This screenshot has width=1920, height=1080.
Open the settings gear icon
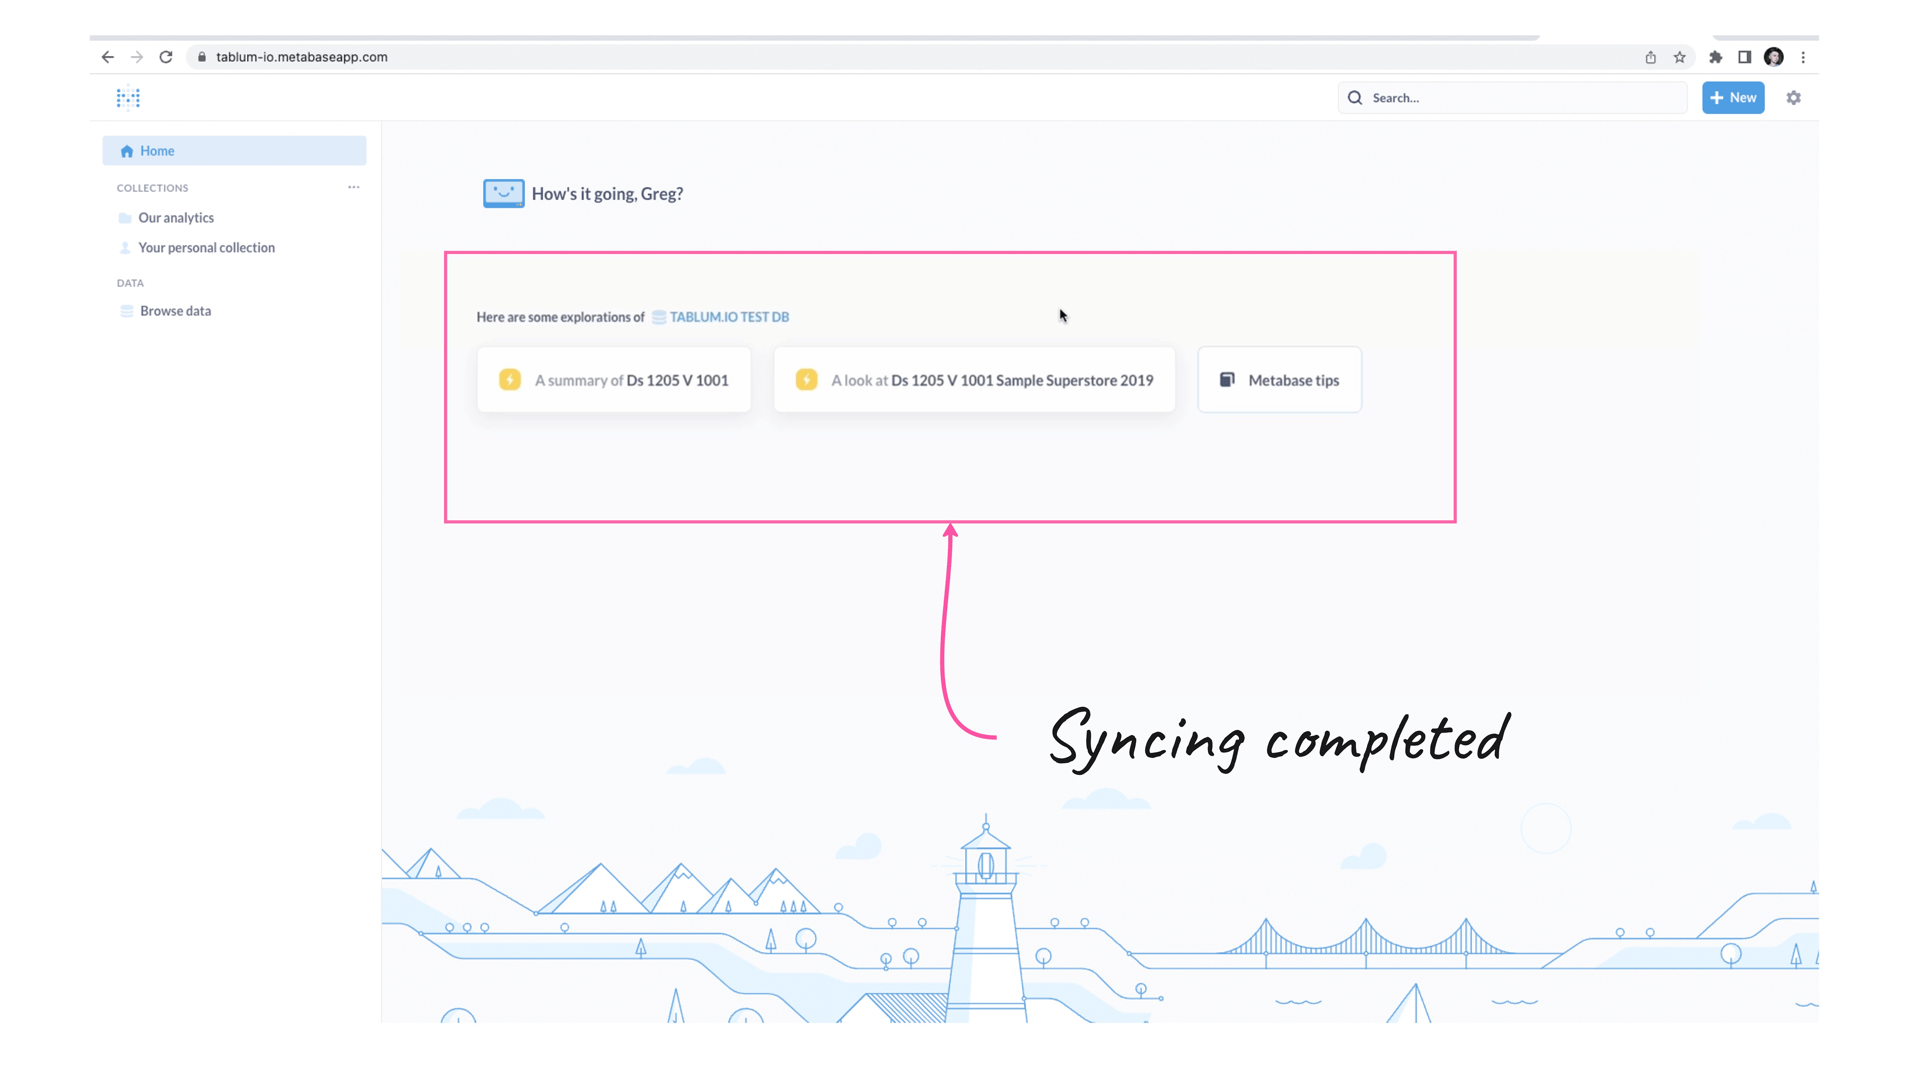coord(1794,98)
